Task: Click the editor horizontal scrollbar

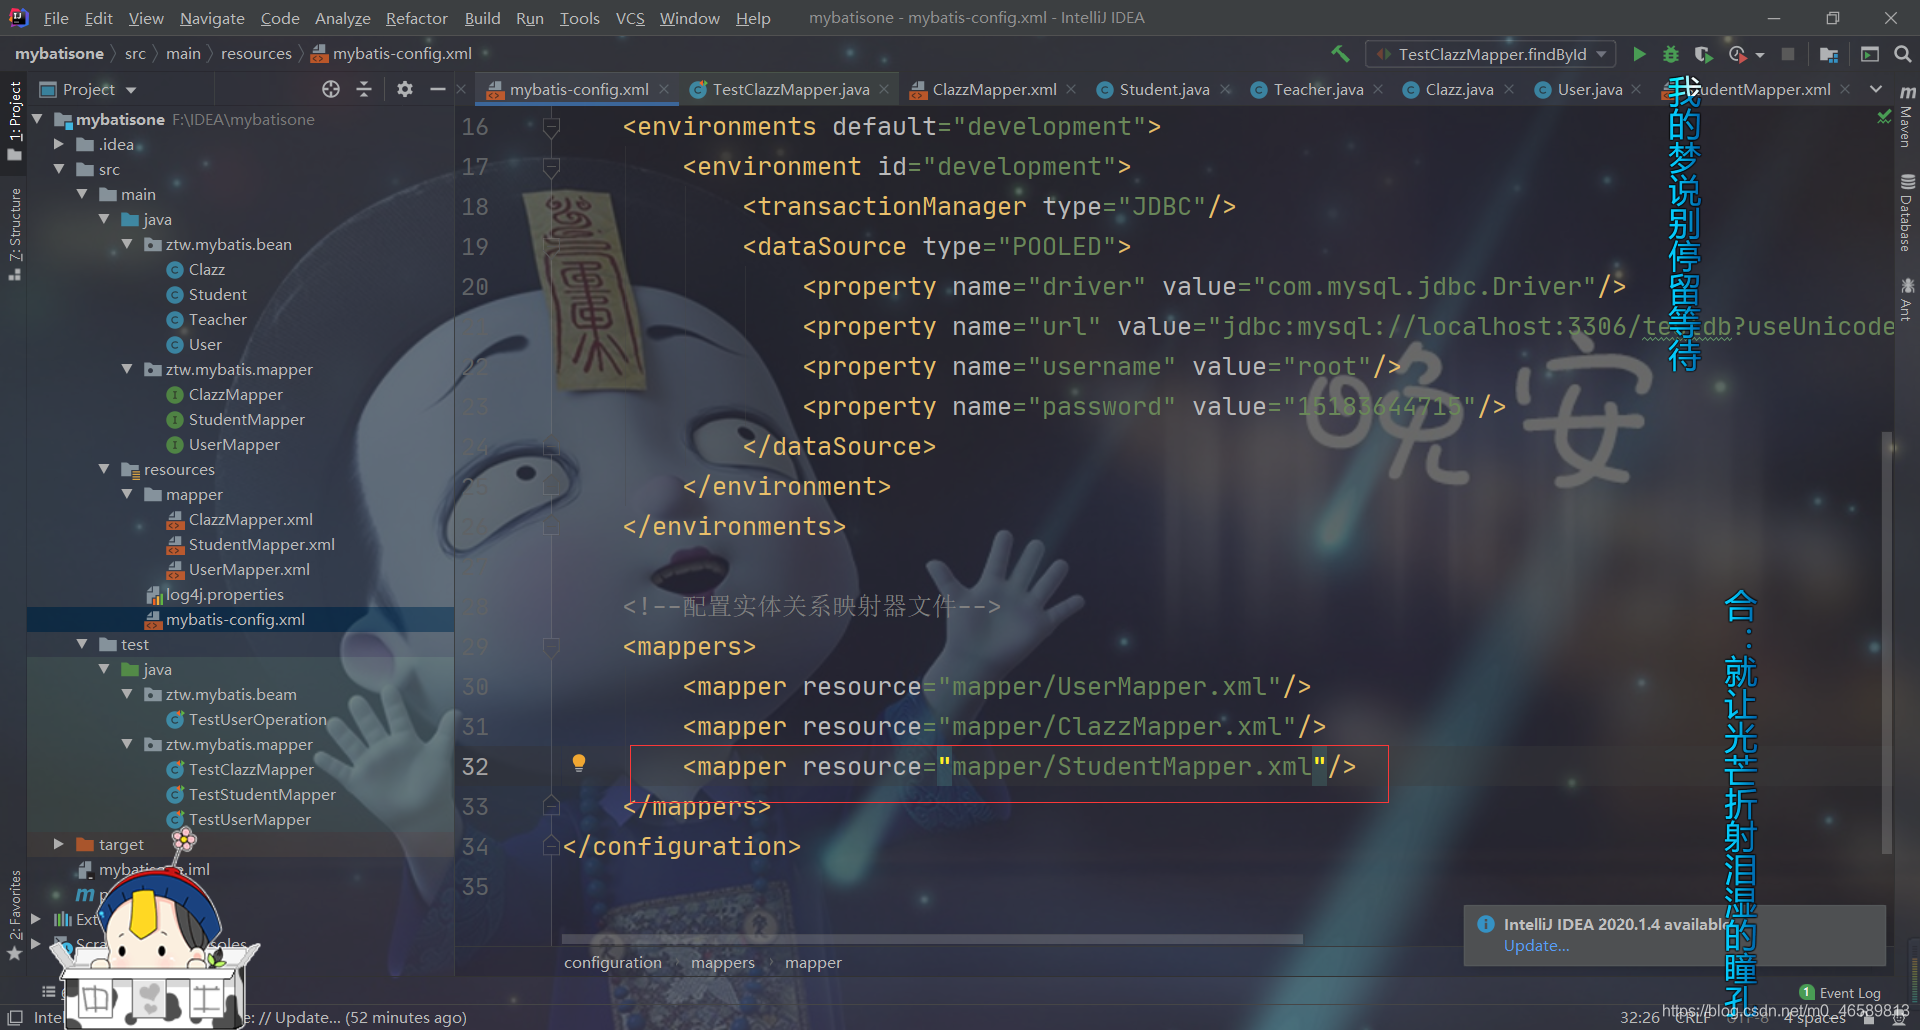Action: click(x=931, y=939)
